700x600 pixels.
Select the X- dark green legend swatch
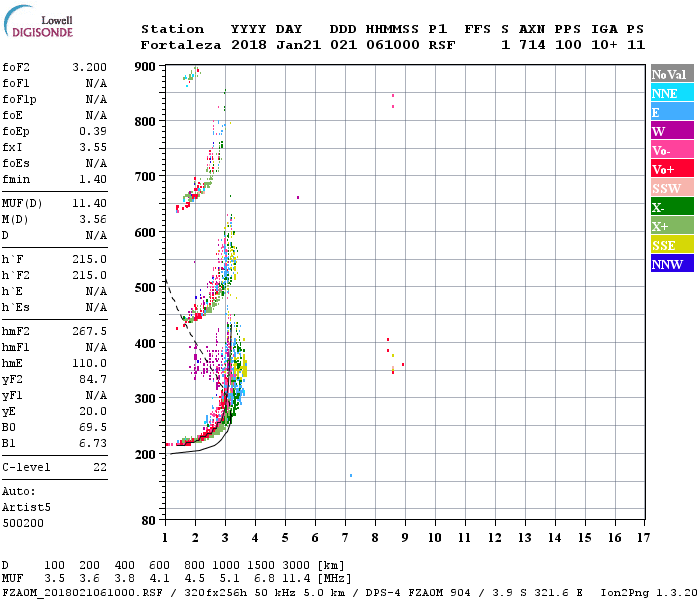point(672,207)
